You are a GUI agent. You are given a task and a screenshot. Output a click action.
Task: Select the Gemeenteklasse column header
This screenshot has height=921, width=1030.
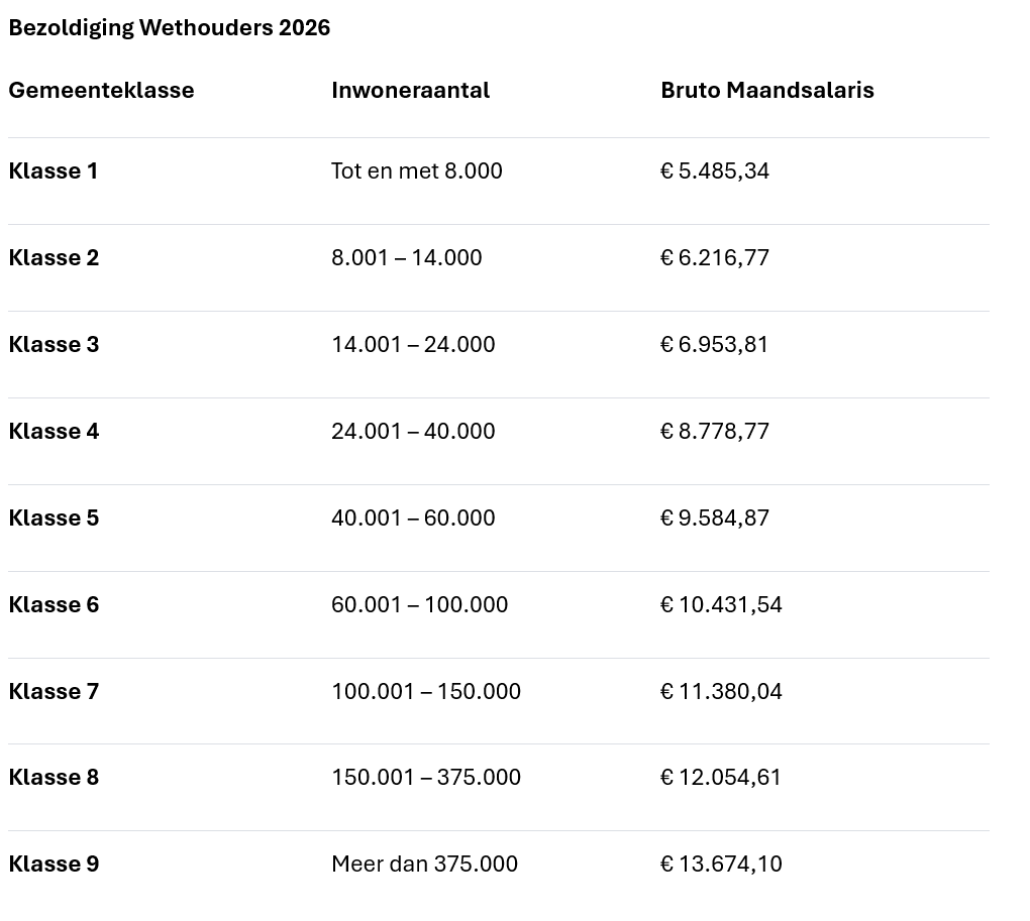[101, 91]
